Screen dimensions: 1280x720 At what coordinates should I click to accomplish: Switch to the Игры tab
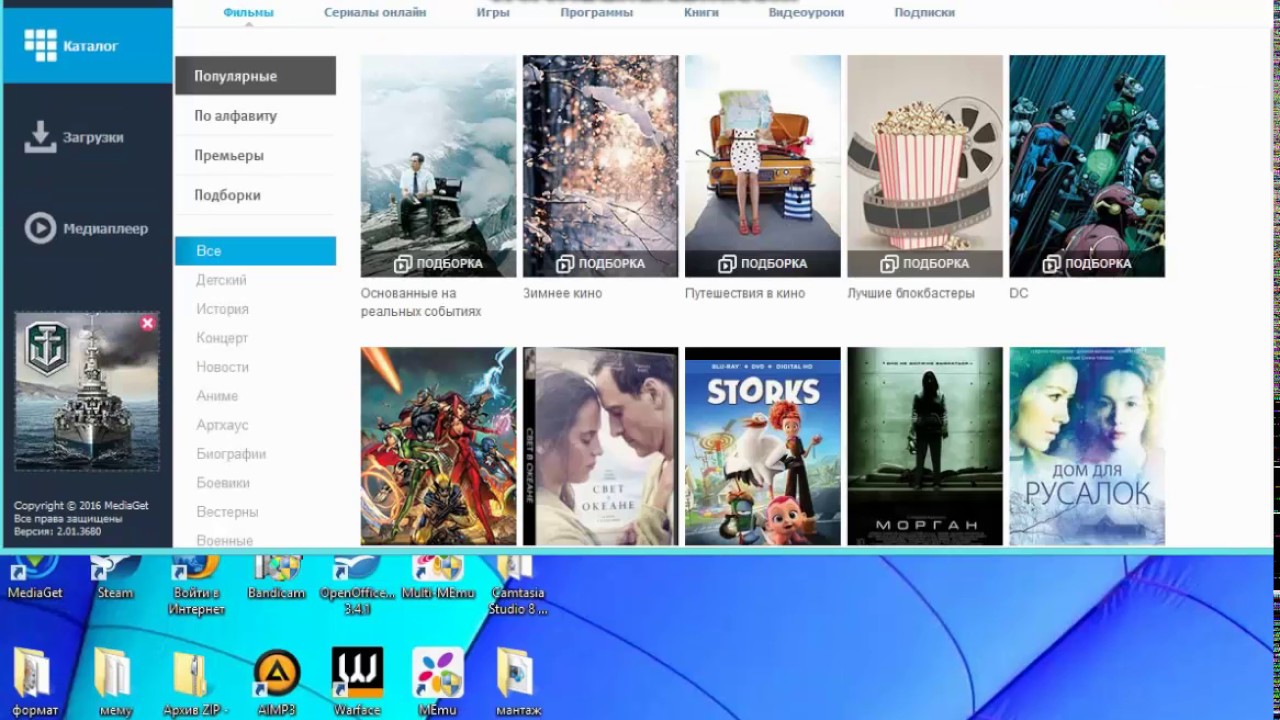click(493, 13)
